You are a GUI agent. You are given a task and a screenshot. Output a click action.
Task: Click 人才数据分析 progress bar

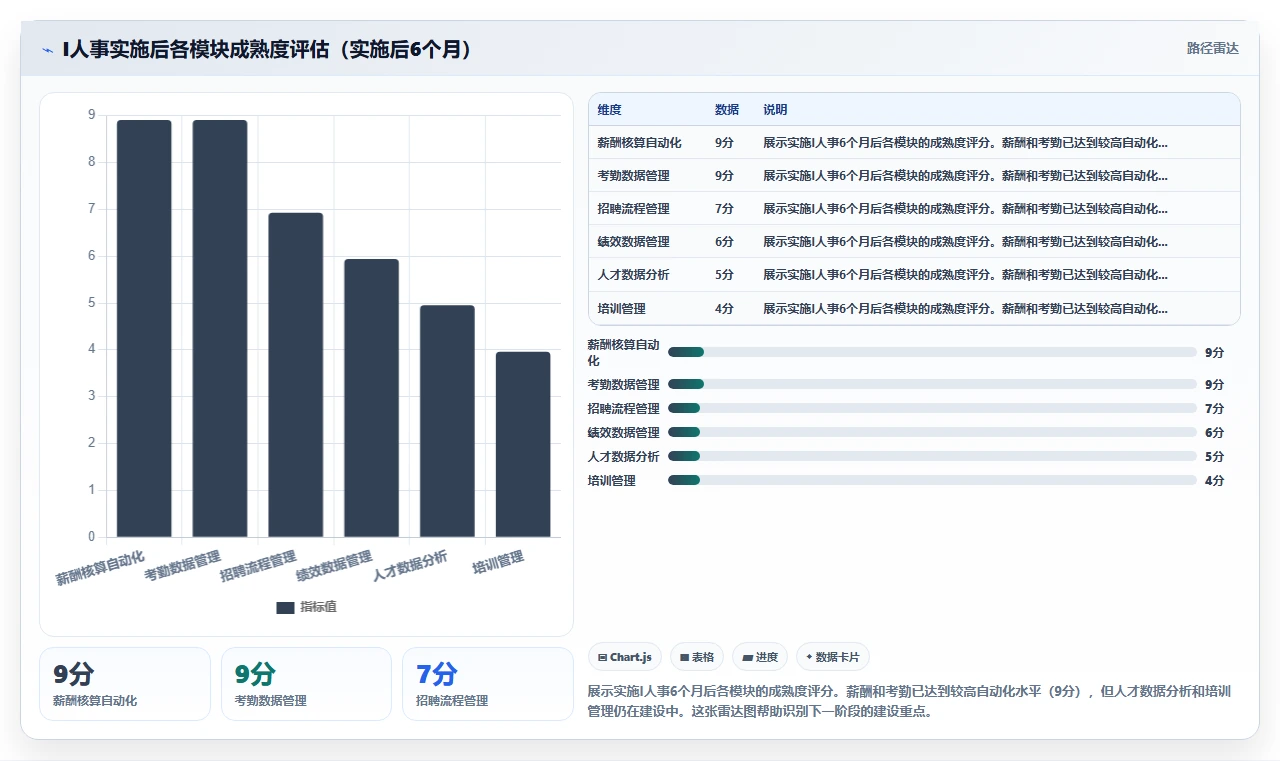[x=932, y=456]
